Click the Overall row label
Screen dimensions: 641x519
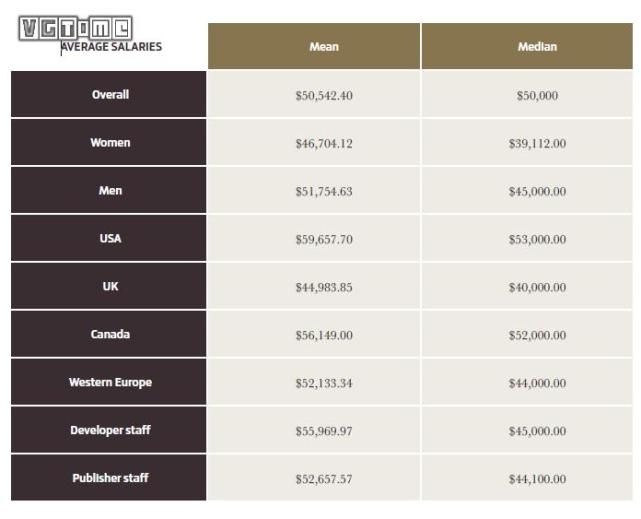pyautogui.click(x=109, y=94)
